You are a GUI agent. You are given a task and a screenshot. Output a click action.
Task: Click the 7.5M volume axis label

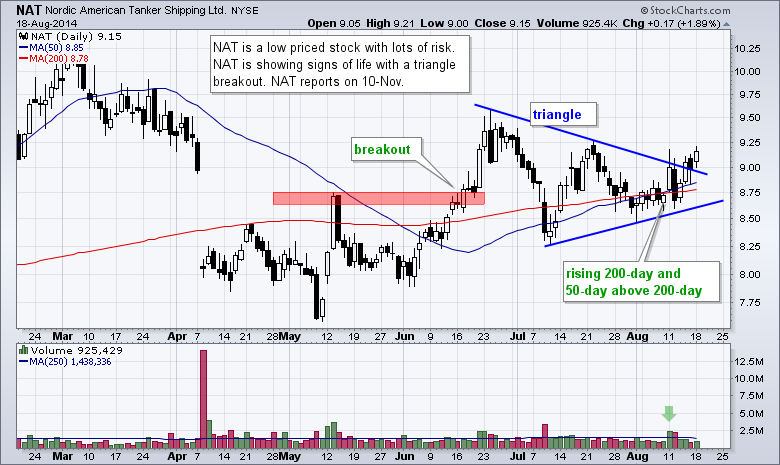pyautogui.click(x=752, y=396)
